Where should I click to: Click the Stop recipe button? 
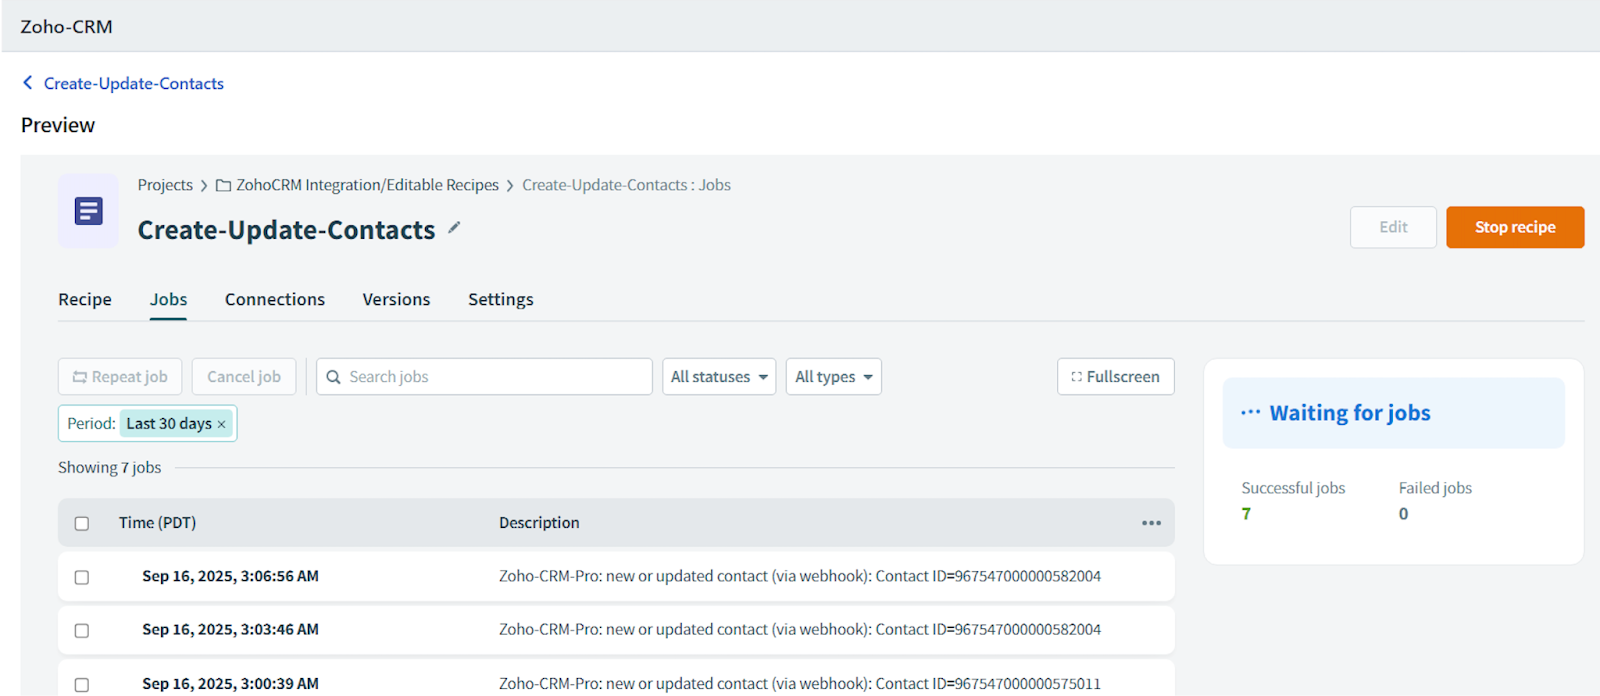1515,227
